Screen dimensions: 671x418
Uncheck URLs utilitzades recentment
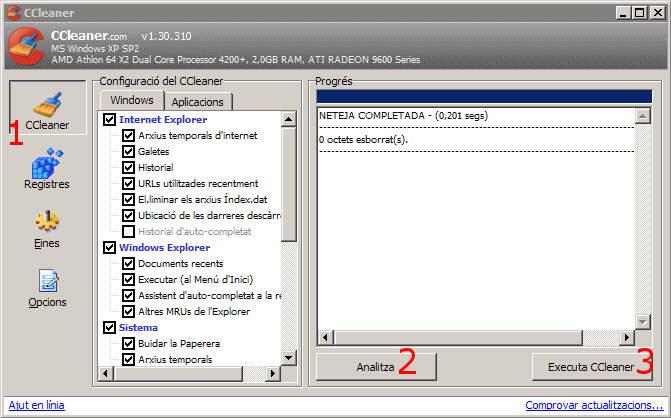(128, 184)
